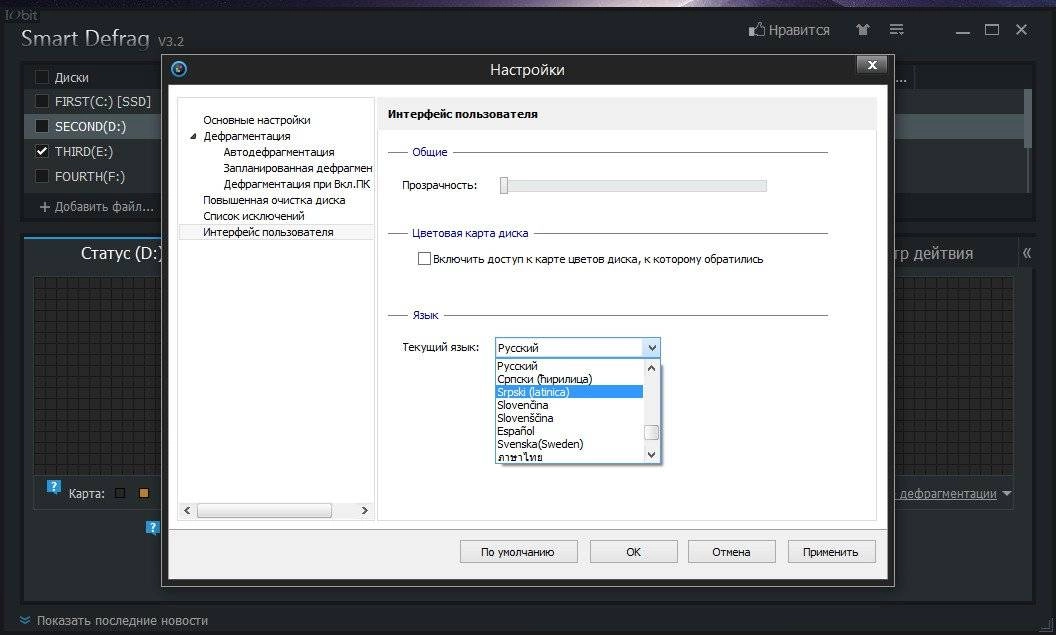Image resolution: width=1056 pixels, height=635 pixels.
Task: Click the lower blue question mark help icon
Action: pos(153,527)
